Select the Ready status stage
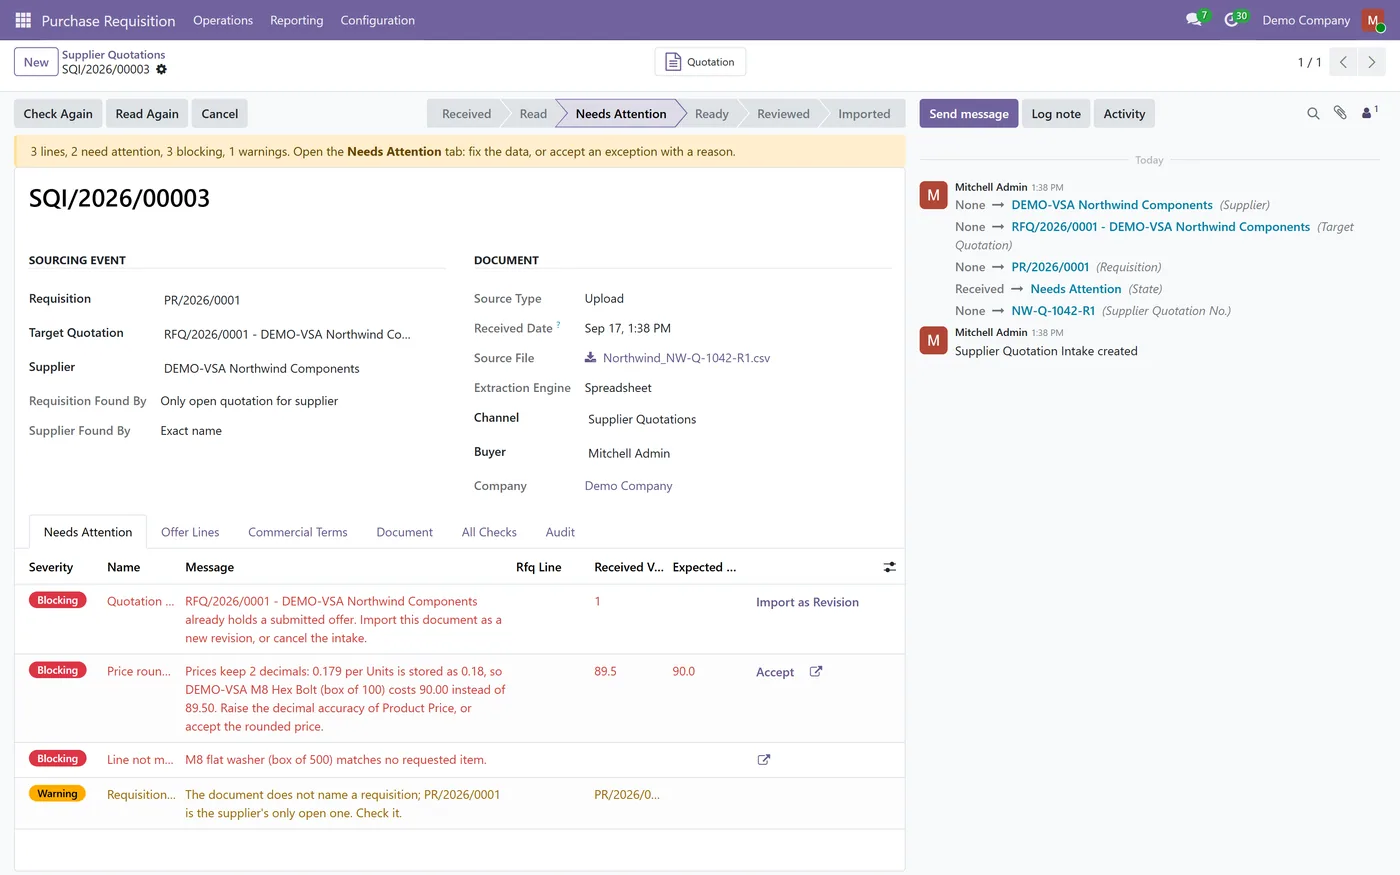 pos(712,114)
